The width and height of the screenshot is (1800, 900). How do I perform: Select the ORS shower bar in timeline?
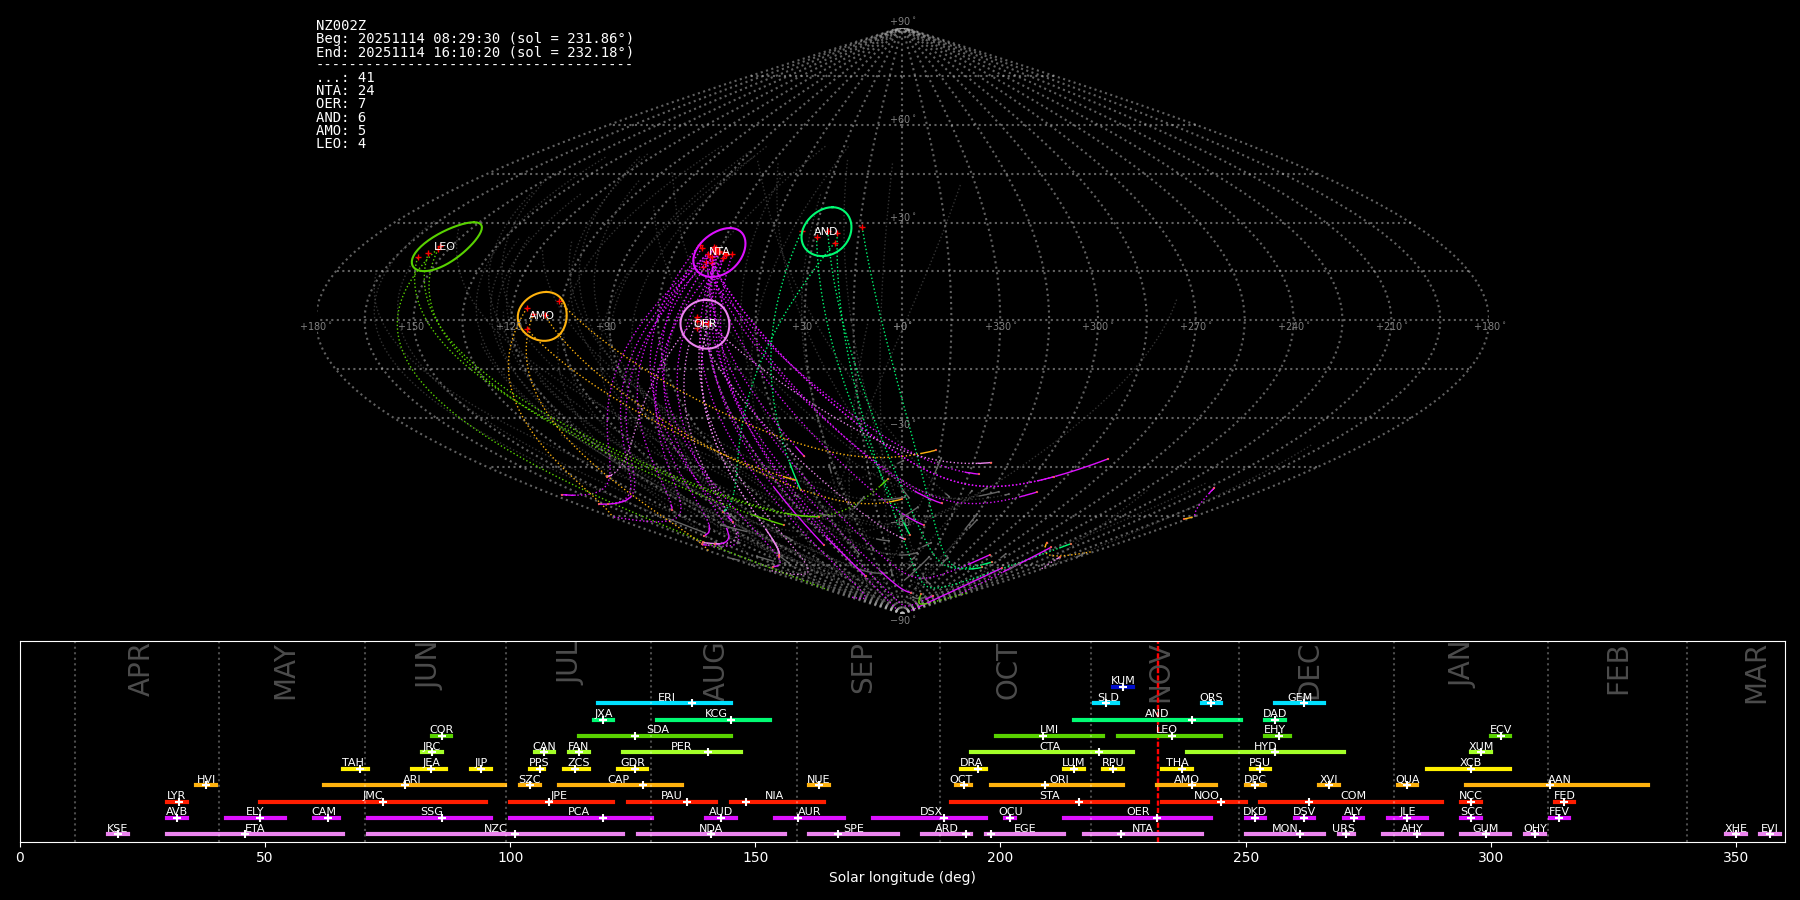point(1211,703)
